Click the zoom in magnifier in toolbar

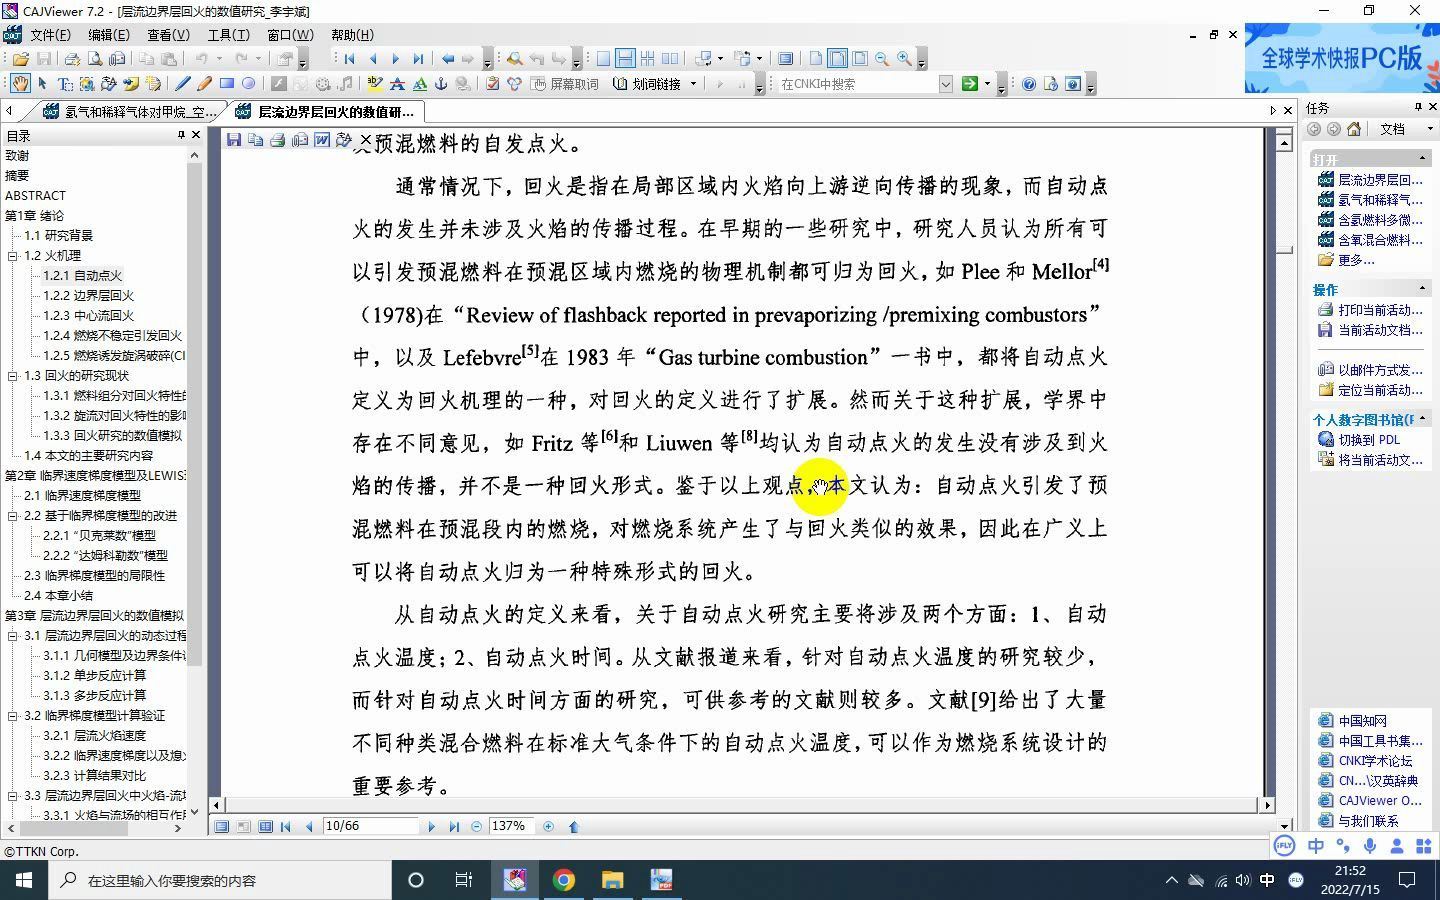pyautogui.click(x=904, y=59)
